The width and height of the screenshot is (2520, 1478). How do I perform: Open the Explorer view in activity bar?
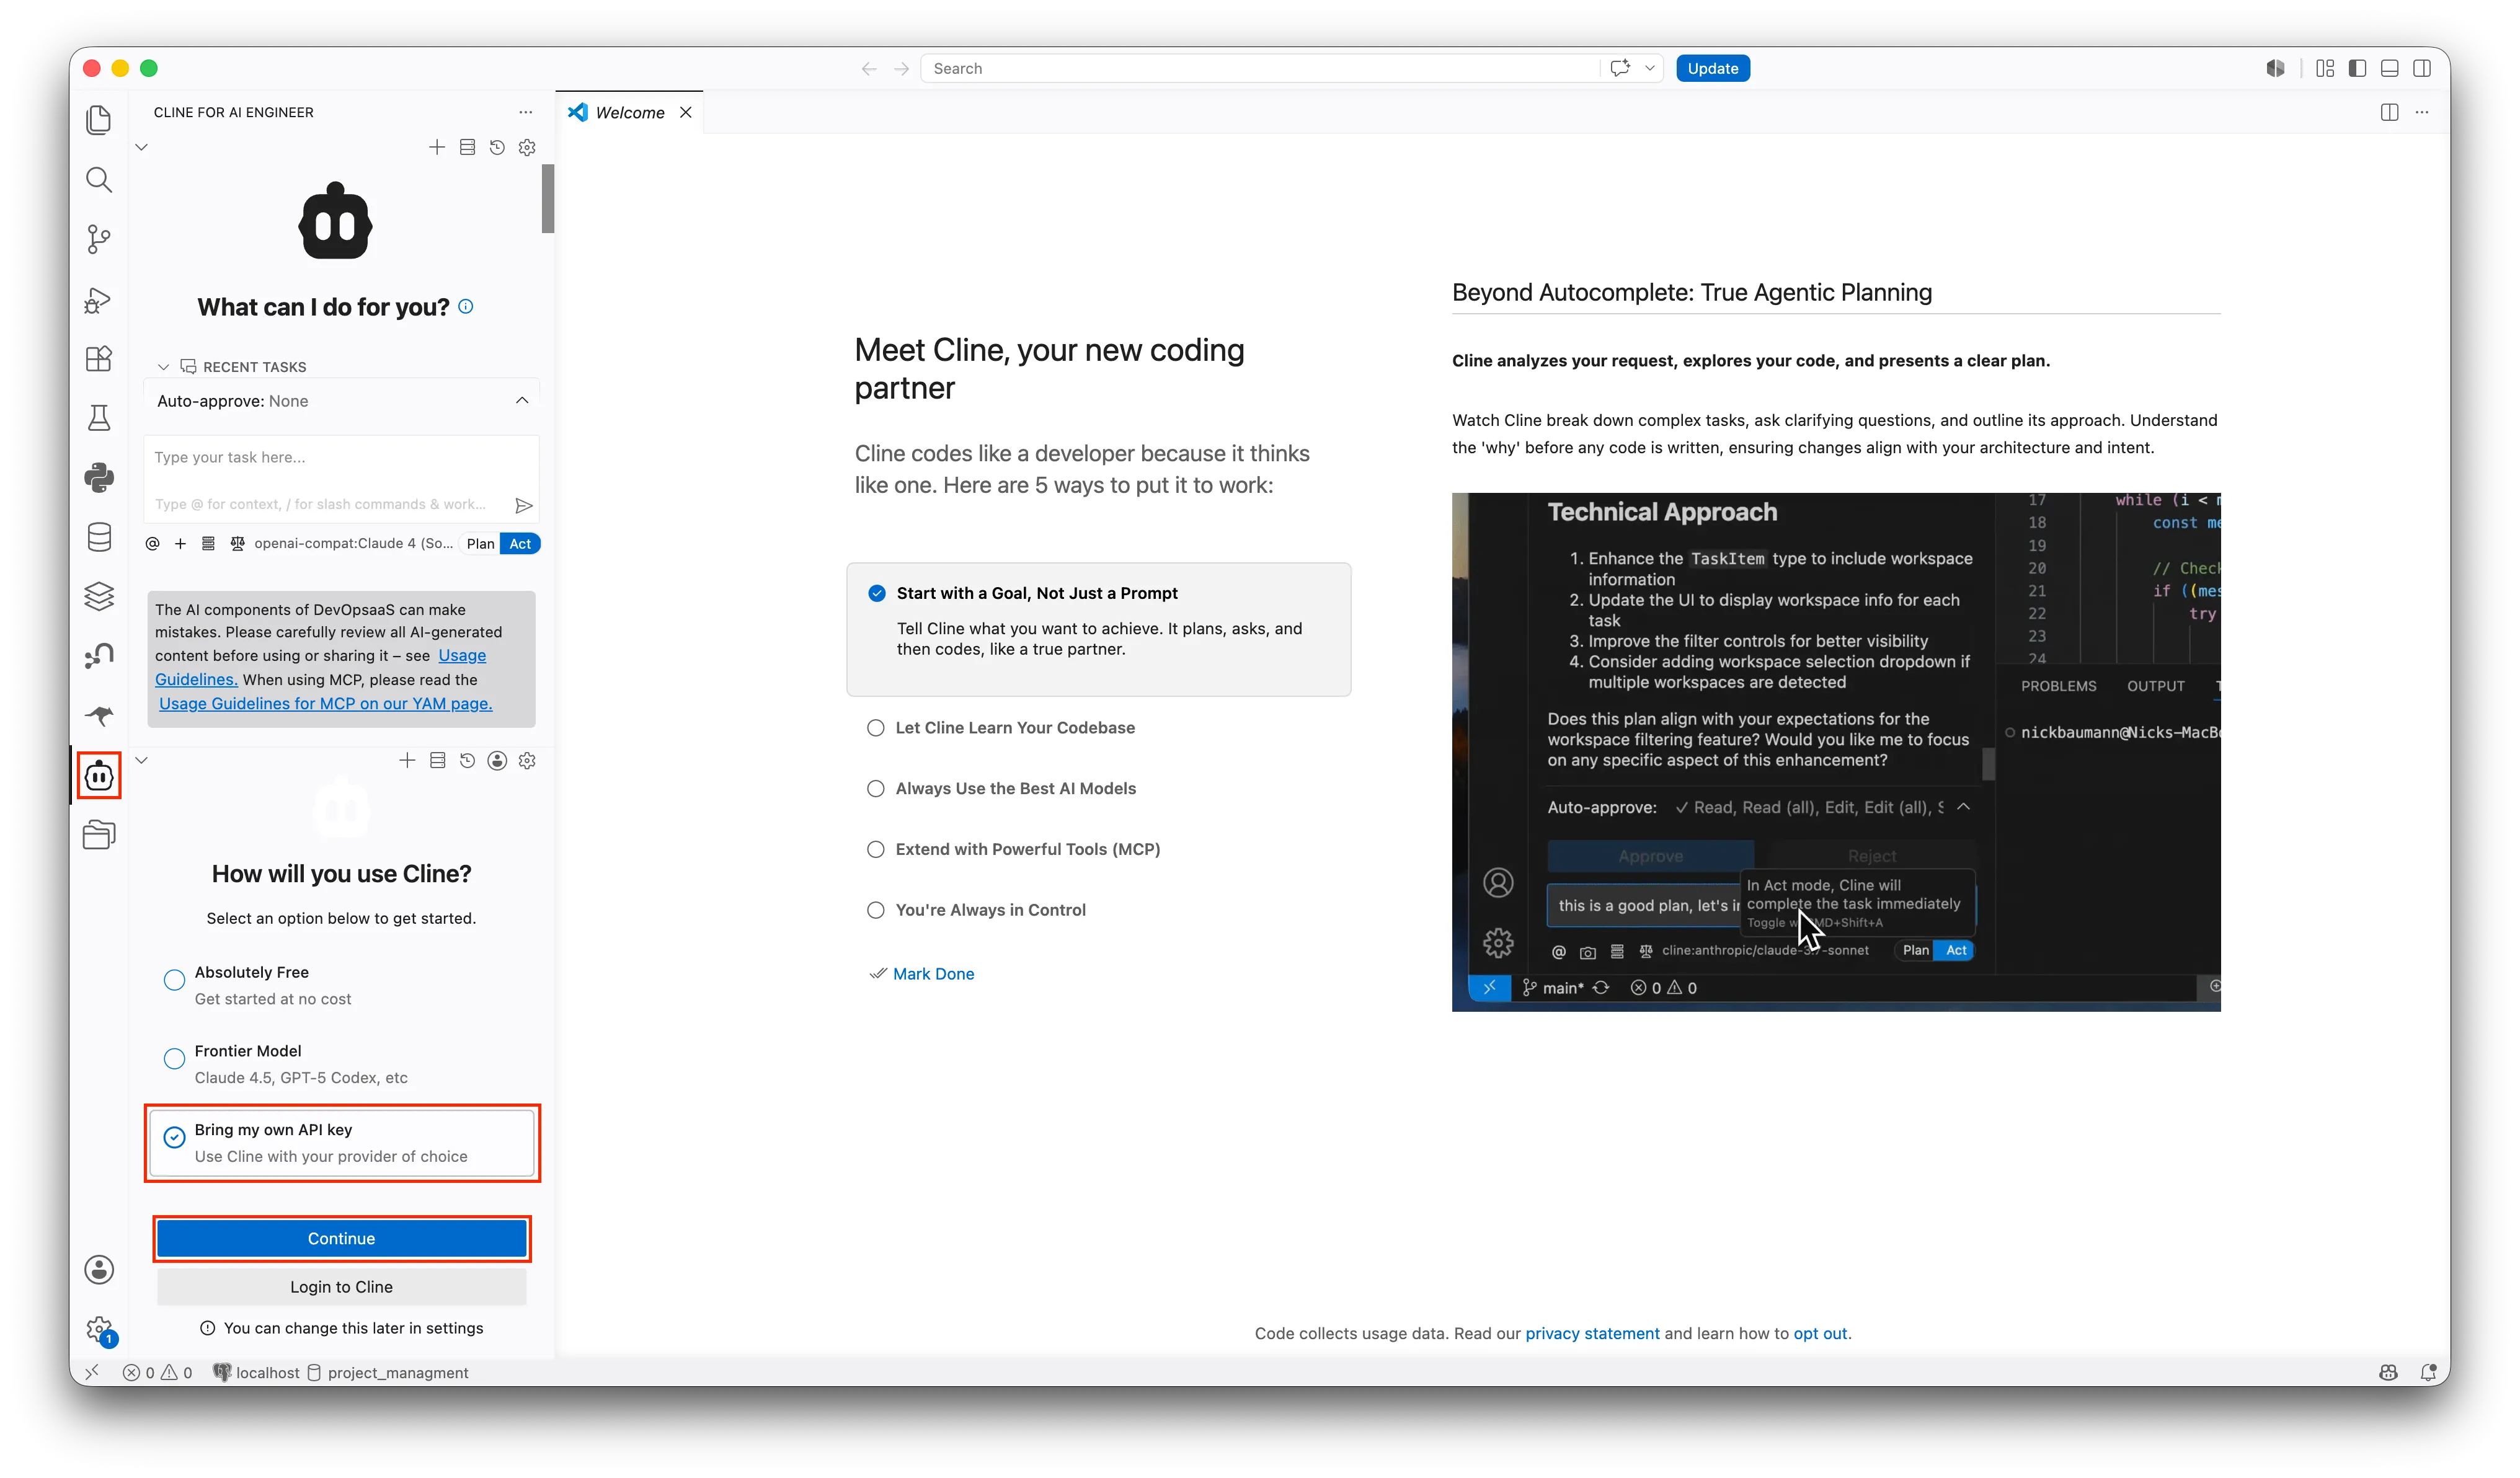tap(99, 120)
